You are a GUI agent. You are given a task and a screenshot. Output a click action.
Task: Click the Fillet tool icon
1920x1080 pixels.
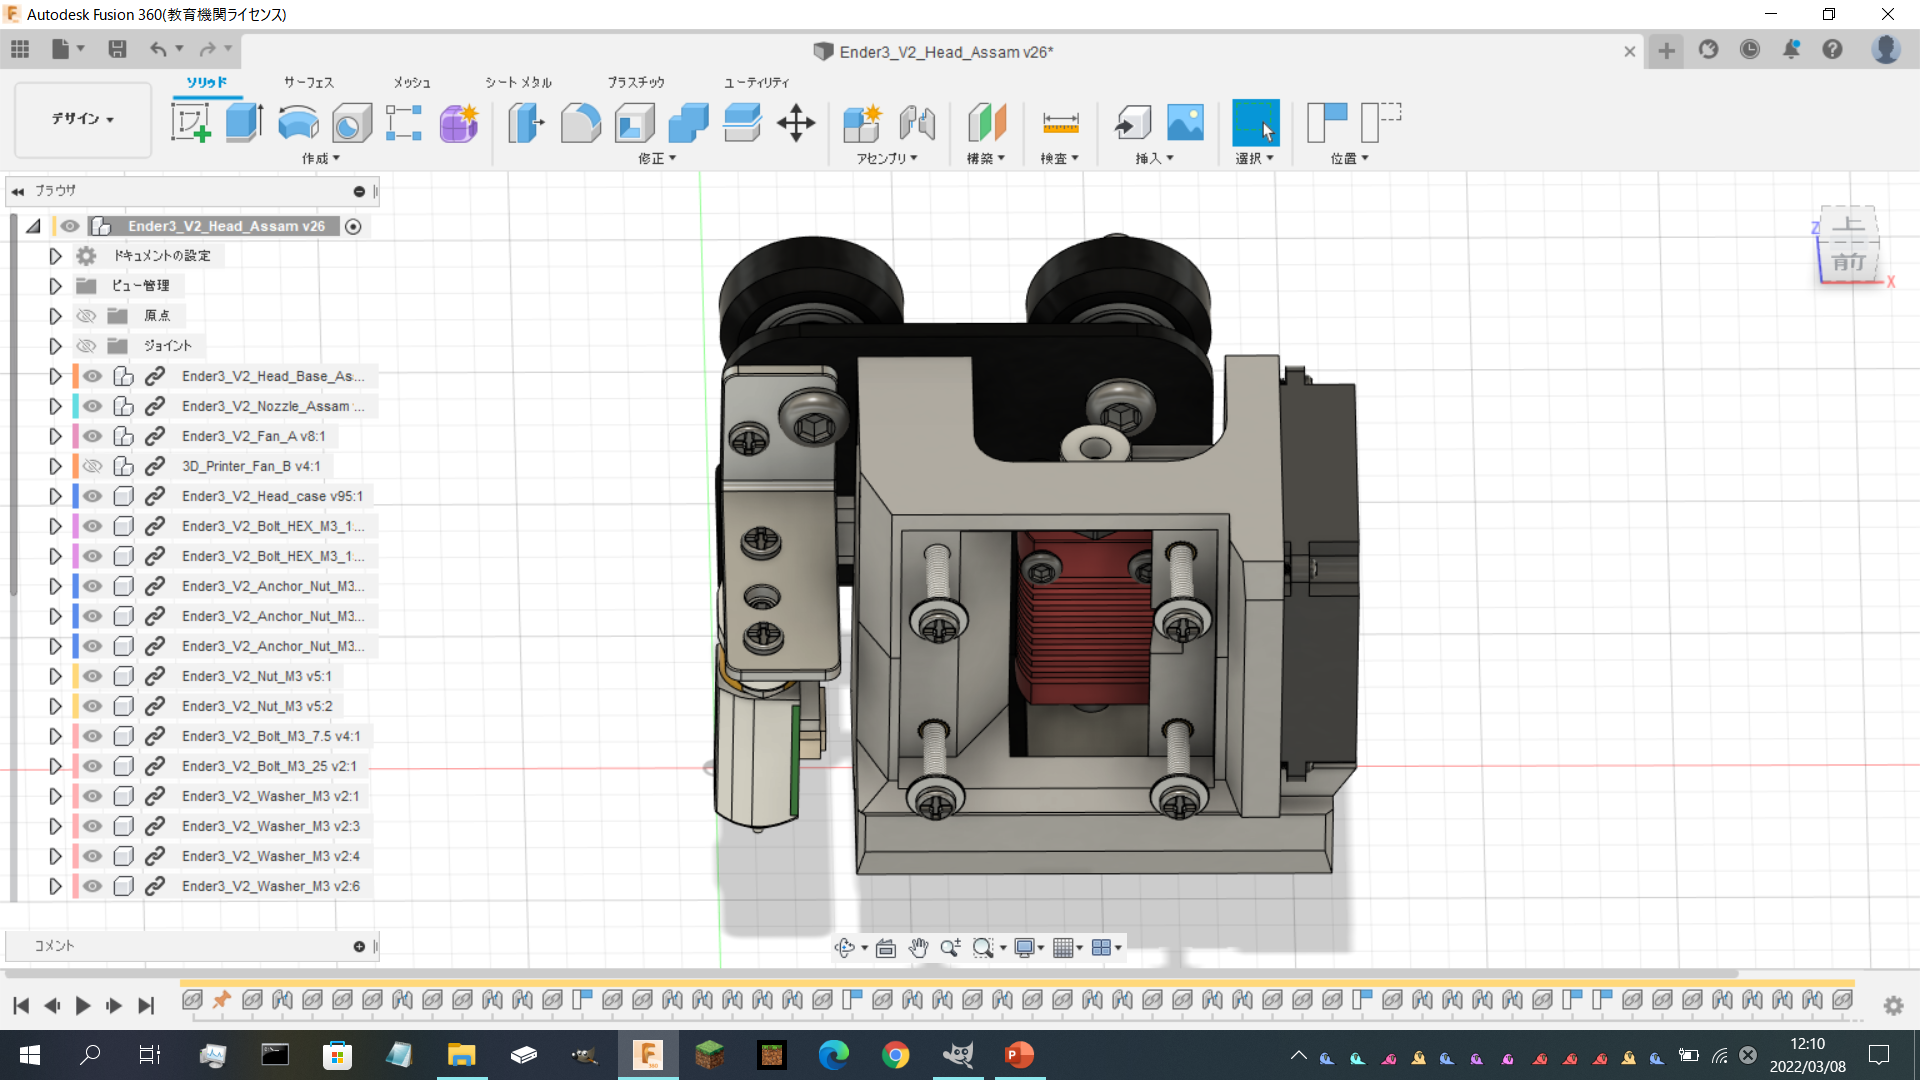coord(580,123)
